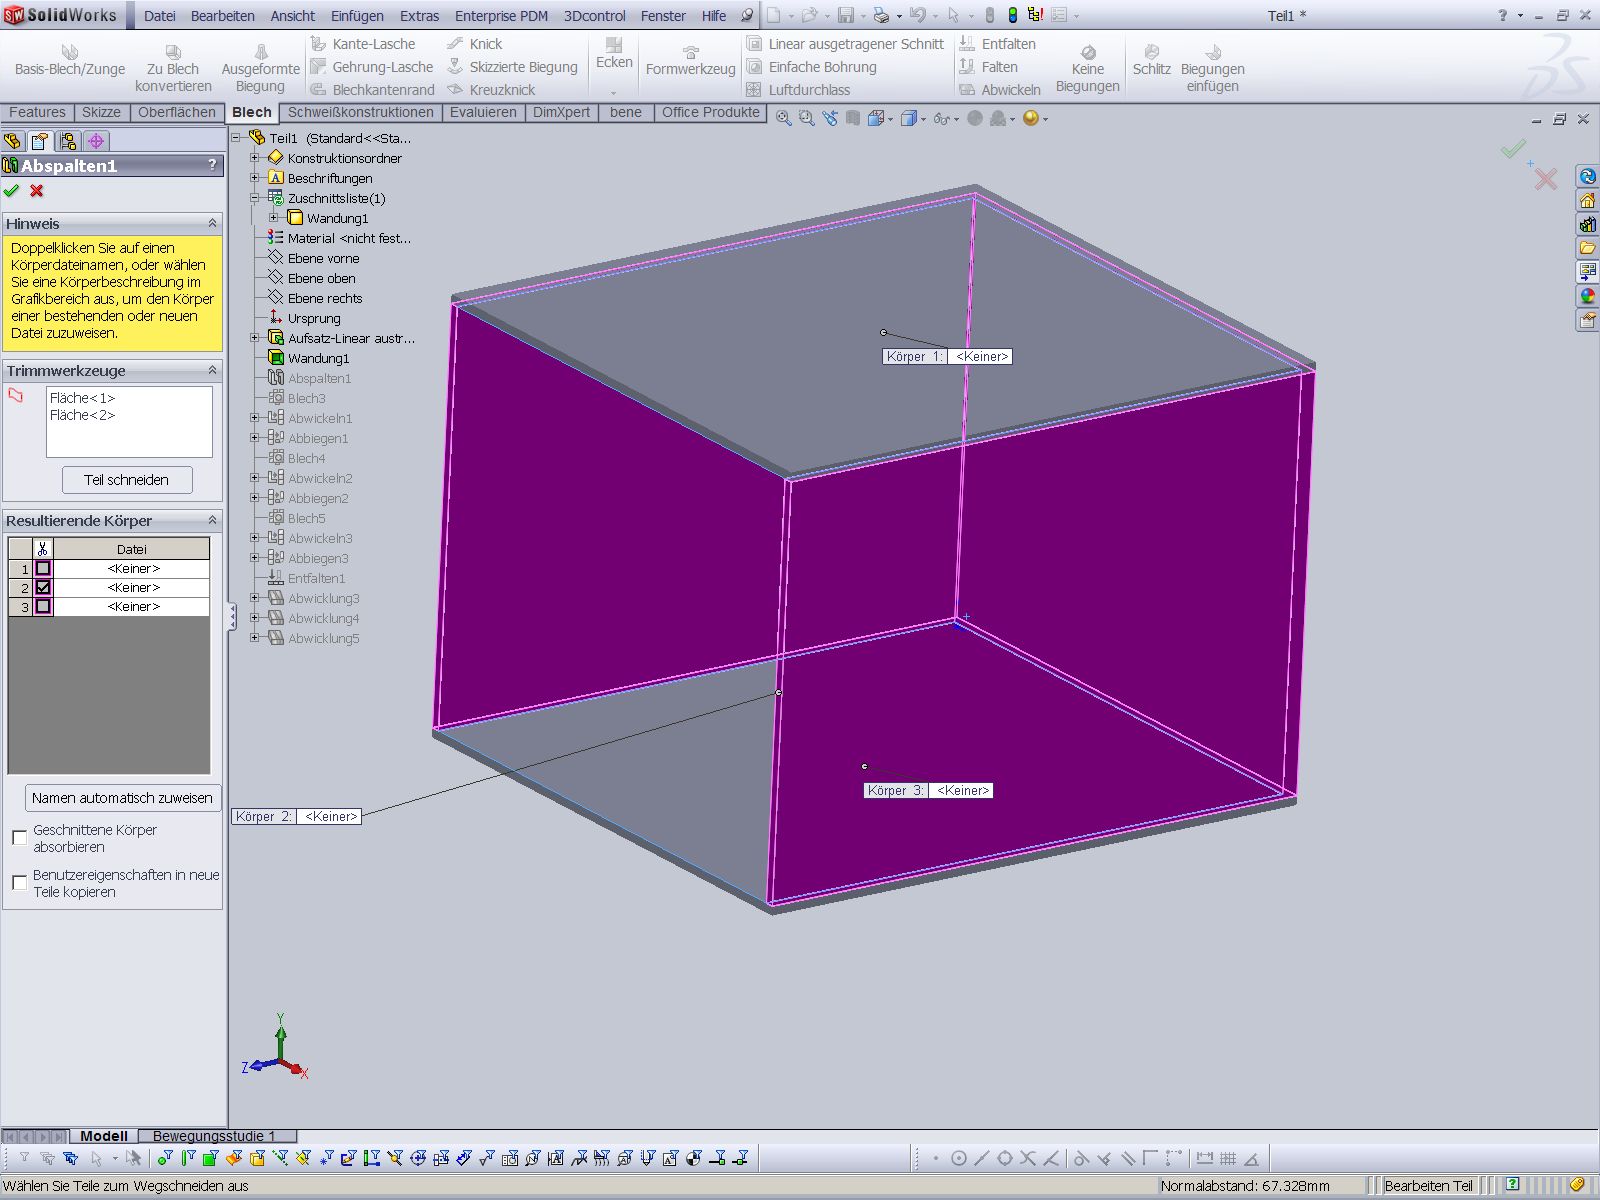The height and width of the screenshot is (1200, 1600).
Task: Click the red X to cancel Abspalten1
Action: [37, 191]
